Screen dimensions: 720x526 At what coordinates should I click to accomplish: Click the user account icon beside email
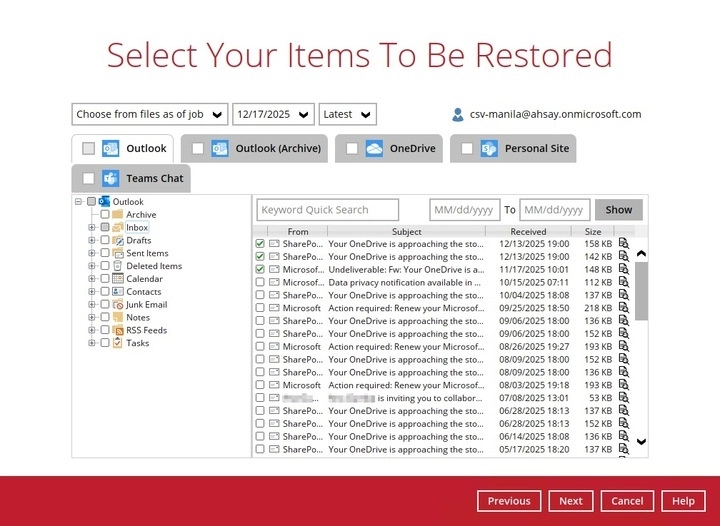tap(458, 115)
